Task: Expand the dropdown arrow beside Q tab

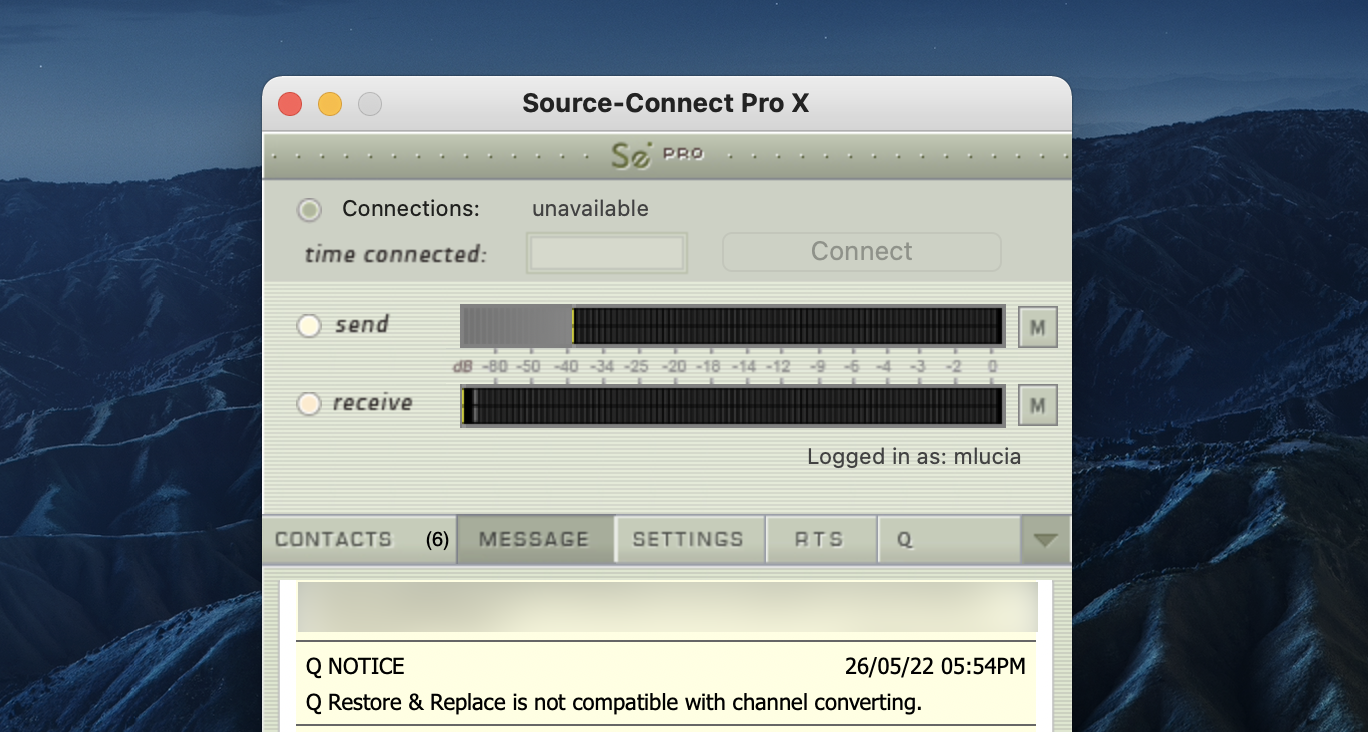Action: coord(1045,540)
